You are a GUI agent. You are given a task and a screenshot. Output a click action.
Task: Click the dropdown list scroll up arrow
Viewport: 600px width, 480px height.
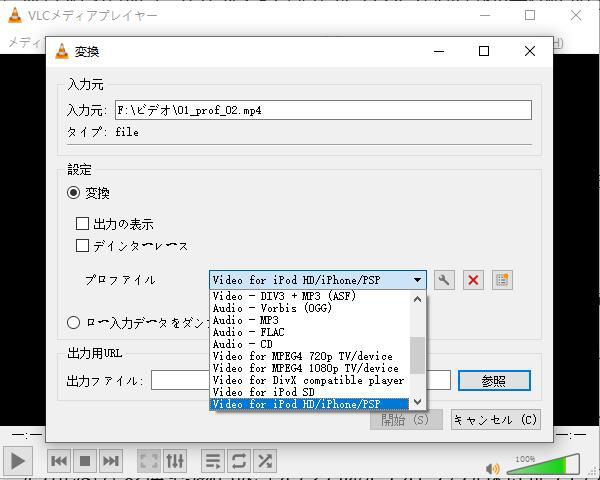click(417, 299)
